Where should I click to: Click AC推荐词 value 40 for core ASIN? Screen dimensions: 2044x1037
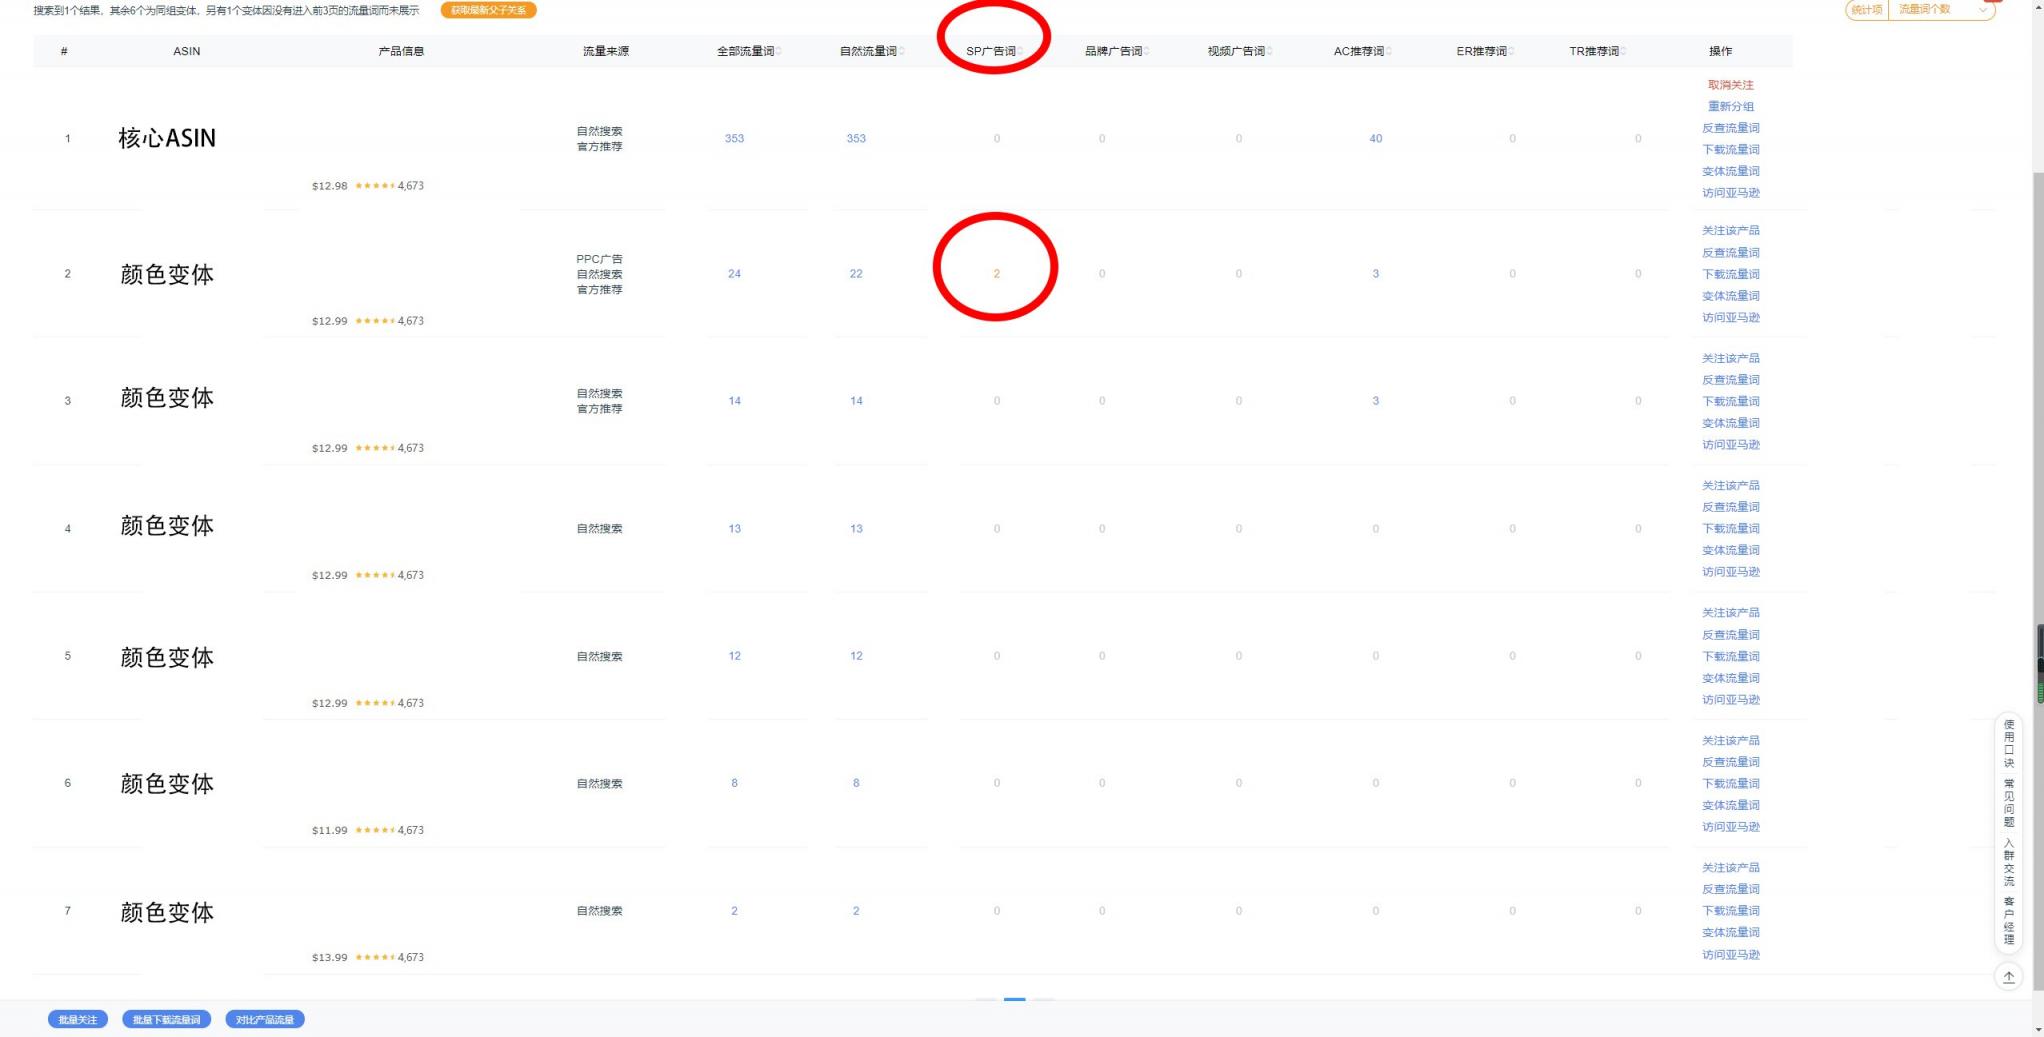coord(1375,138)
